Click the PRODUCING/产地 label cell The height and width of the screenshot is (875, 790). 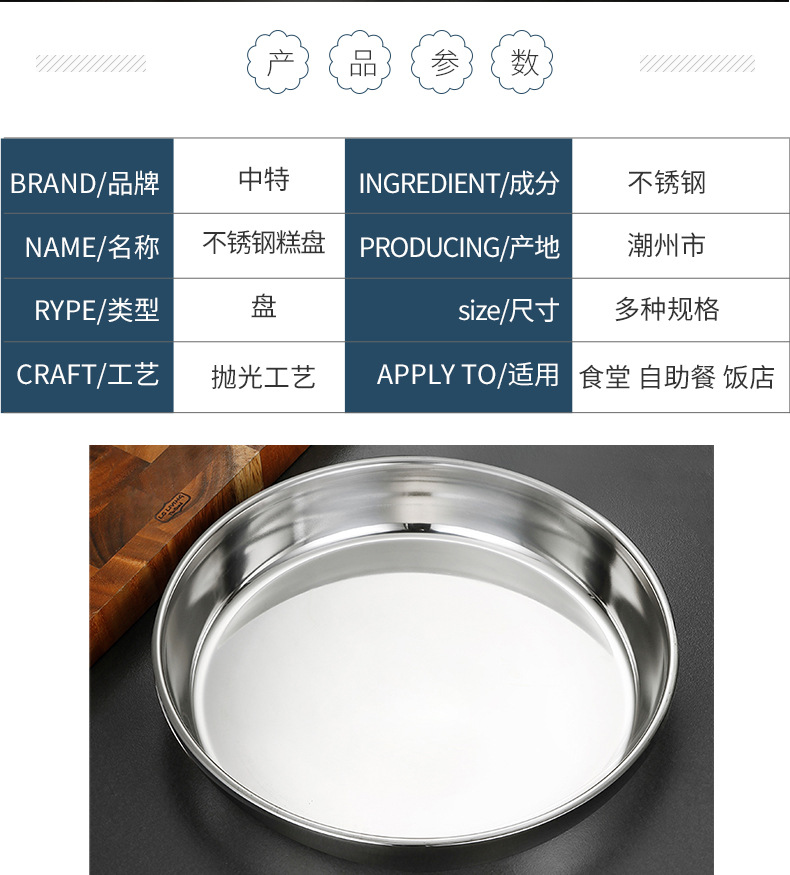click(459, 246)
